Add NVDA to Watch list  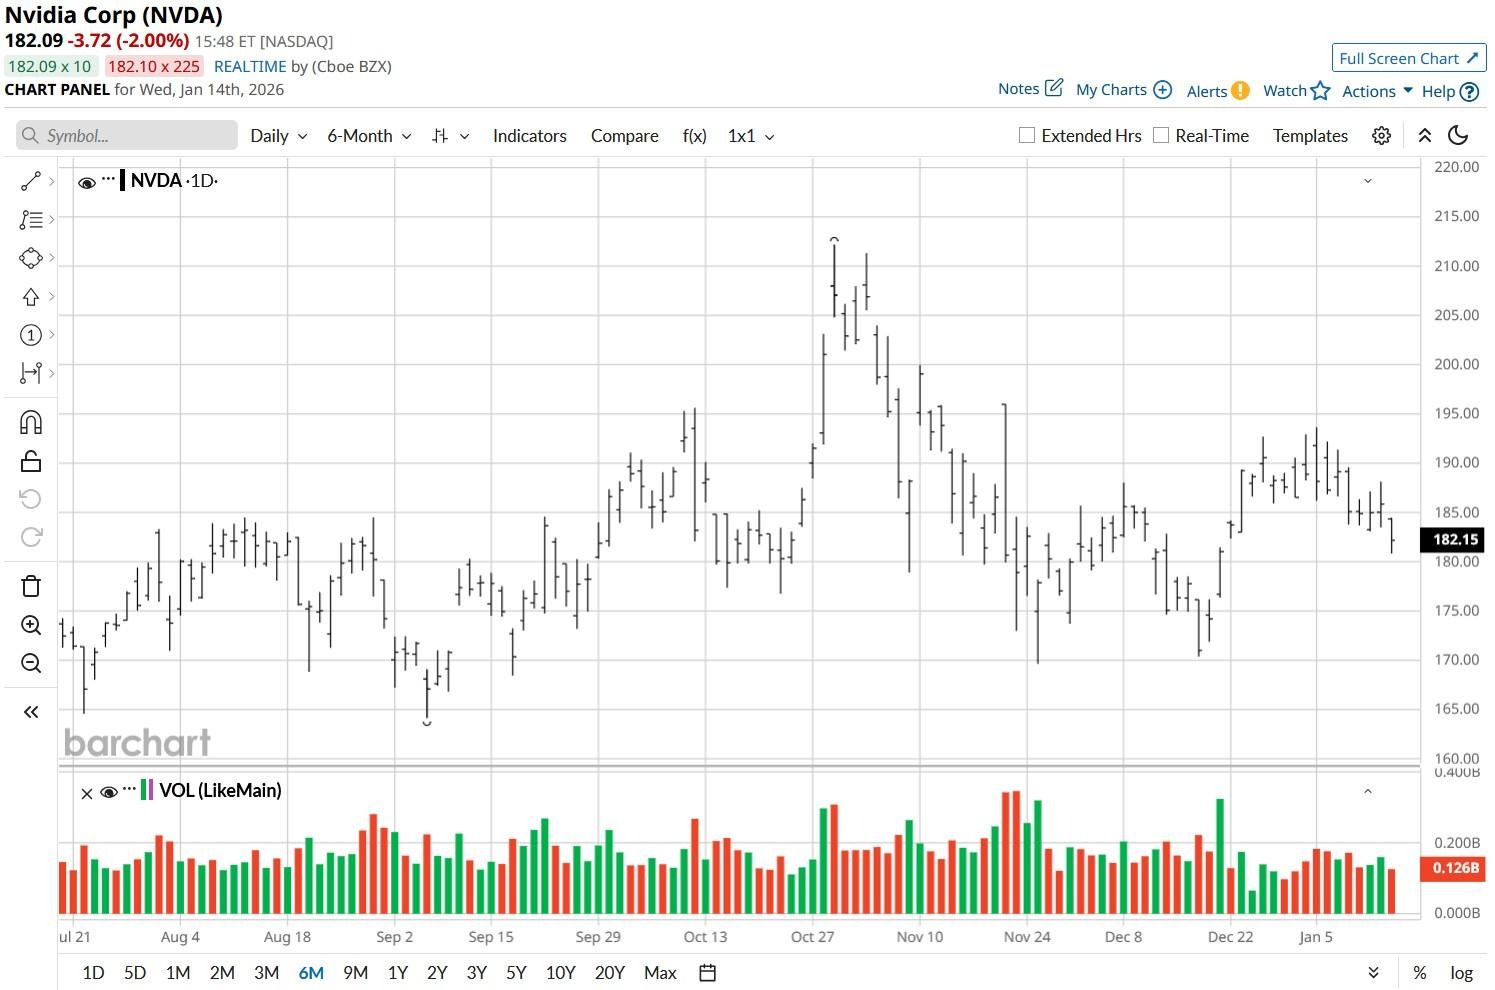coord(1296,91)
